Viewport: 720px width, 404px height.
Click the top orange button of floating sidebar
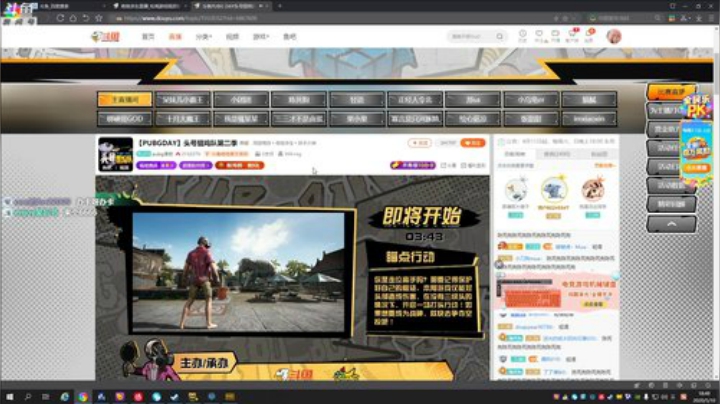coord(671,92)
